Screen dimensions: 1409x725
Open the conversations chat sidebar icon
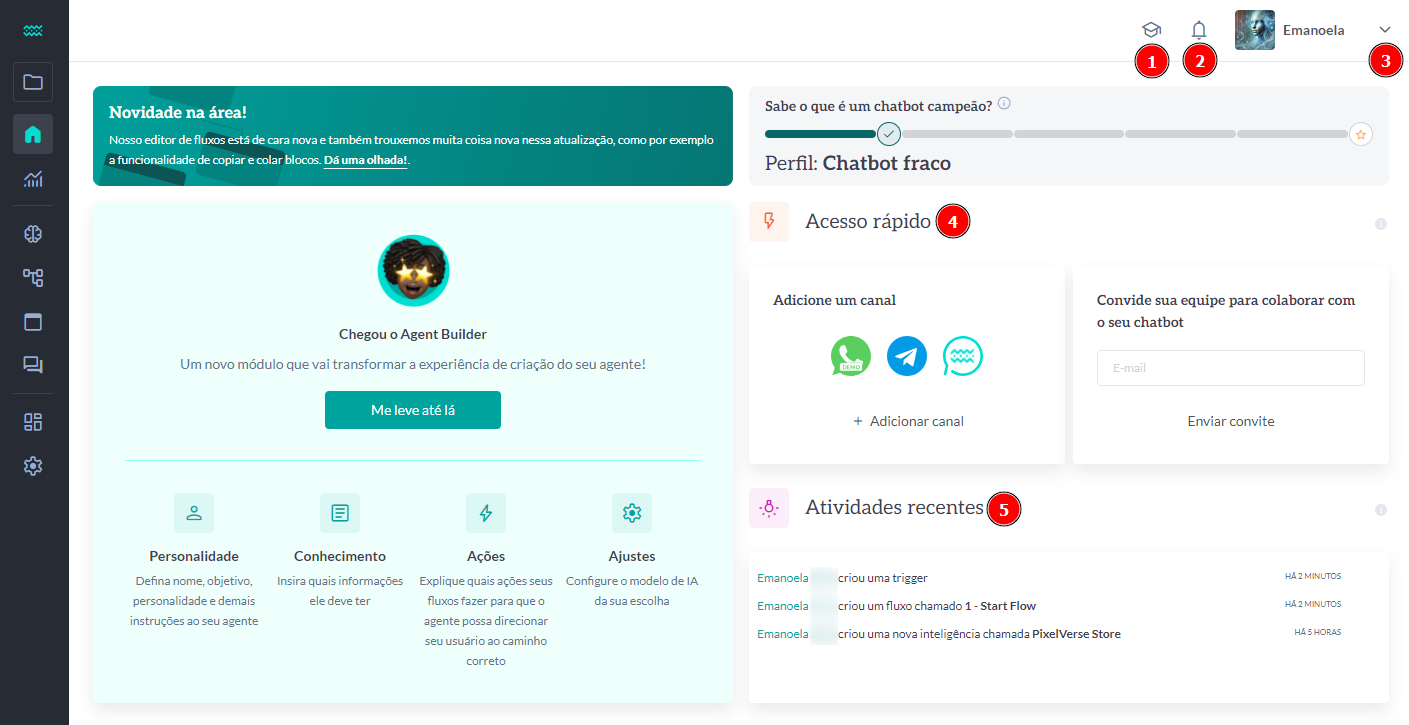(33, 364)
